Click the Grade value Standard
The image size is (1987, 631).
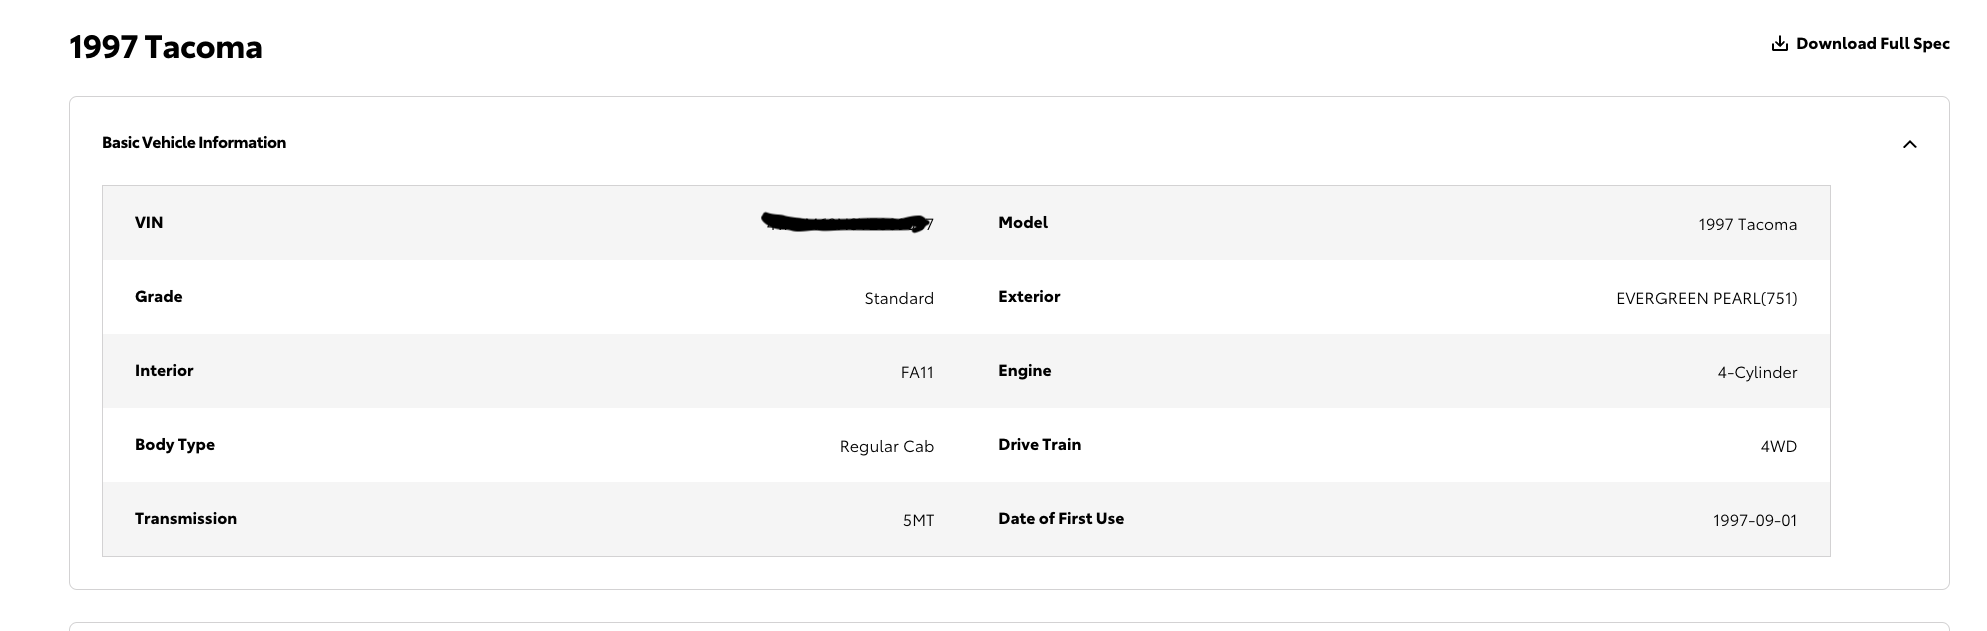click(899, 299)
